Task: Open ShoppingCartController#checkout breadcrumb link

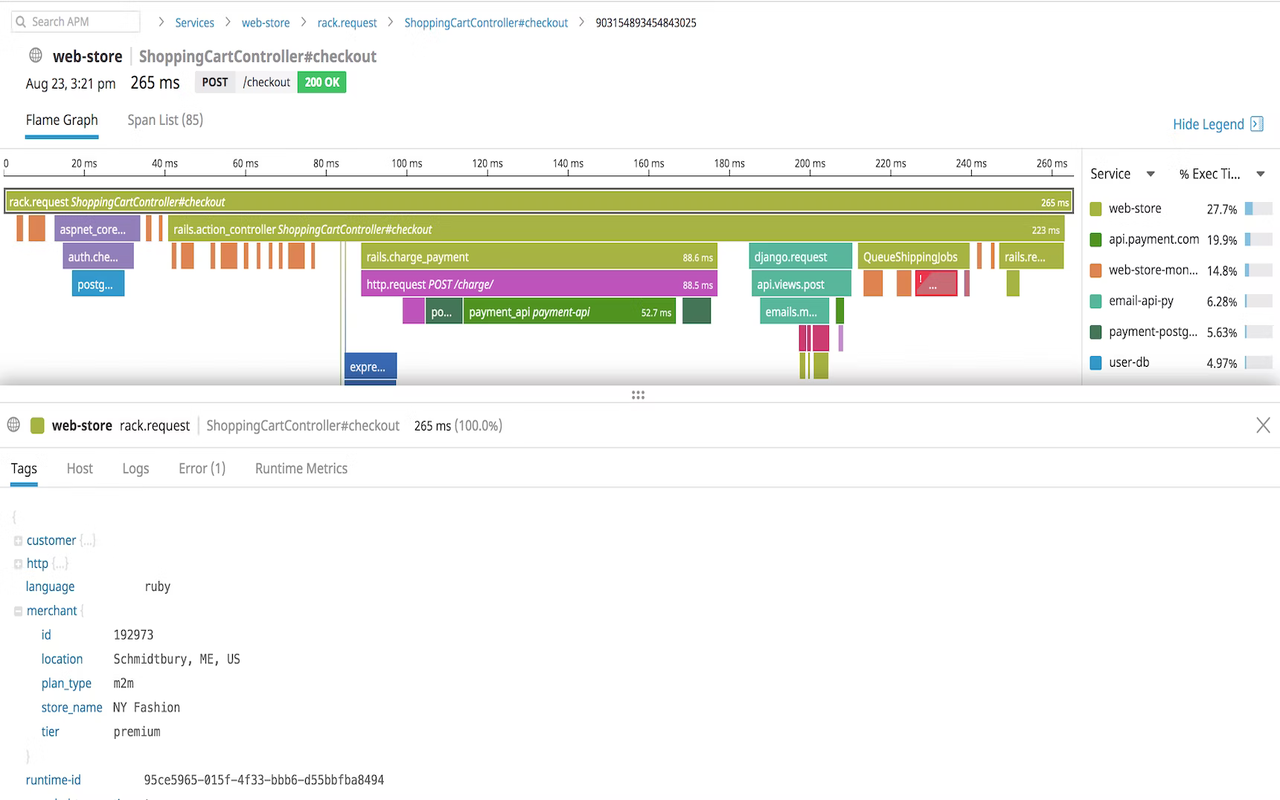Action: tap(486, 22)
